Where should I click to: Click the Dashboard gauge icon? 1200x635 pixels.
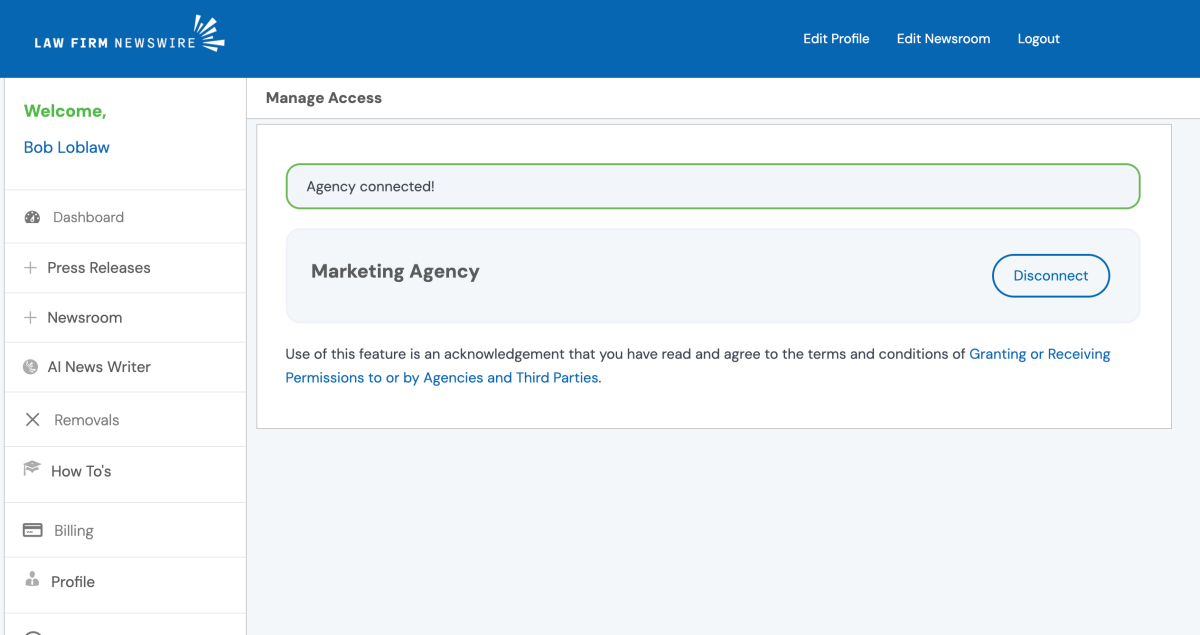tap(32, 217)
